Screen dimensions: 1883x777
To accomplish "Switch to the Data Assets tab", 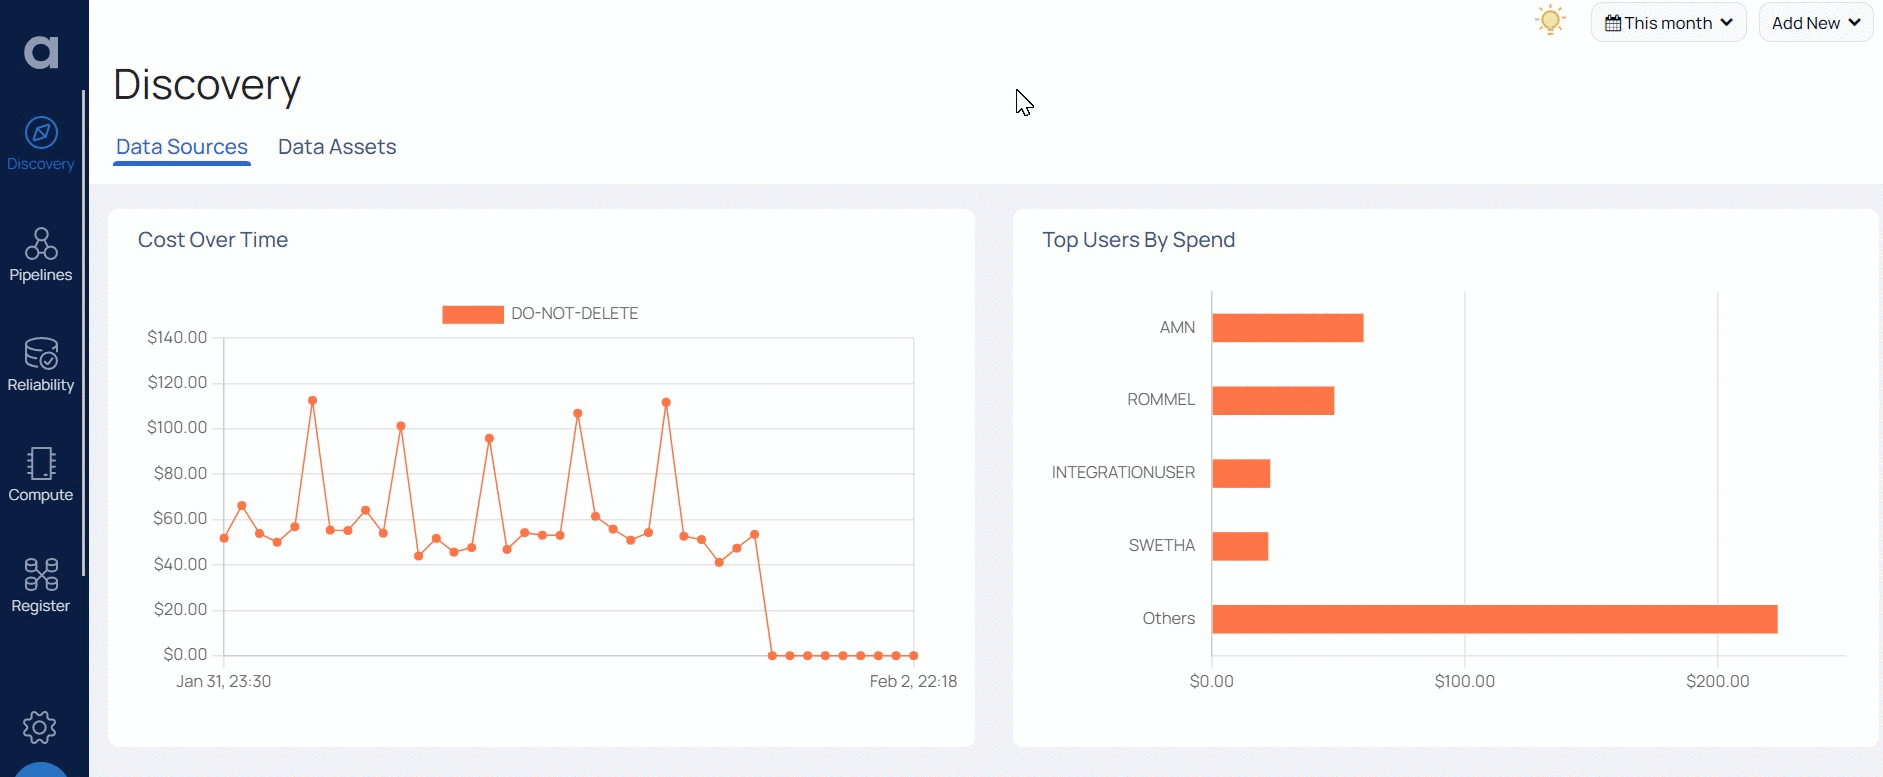I will click(x=337, y=147).
